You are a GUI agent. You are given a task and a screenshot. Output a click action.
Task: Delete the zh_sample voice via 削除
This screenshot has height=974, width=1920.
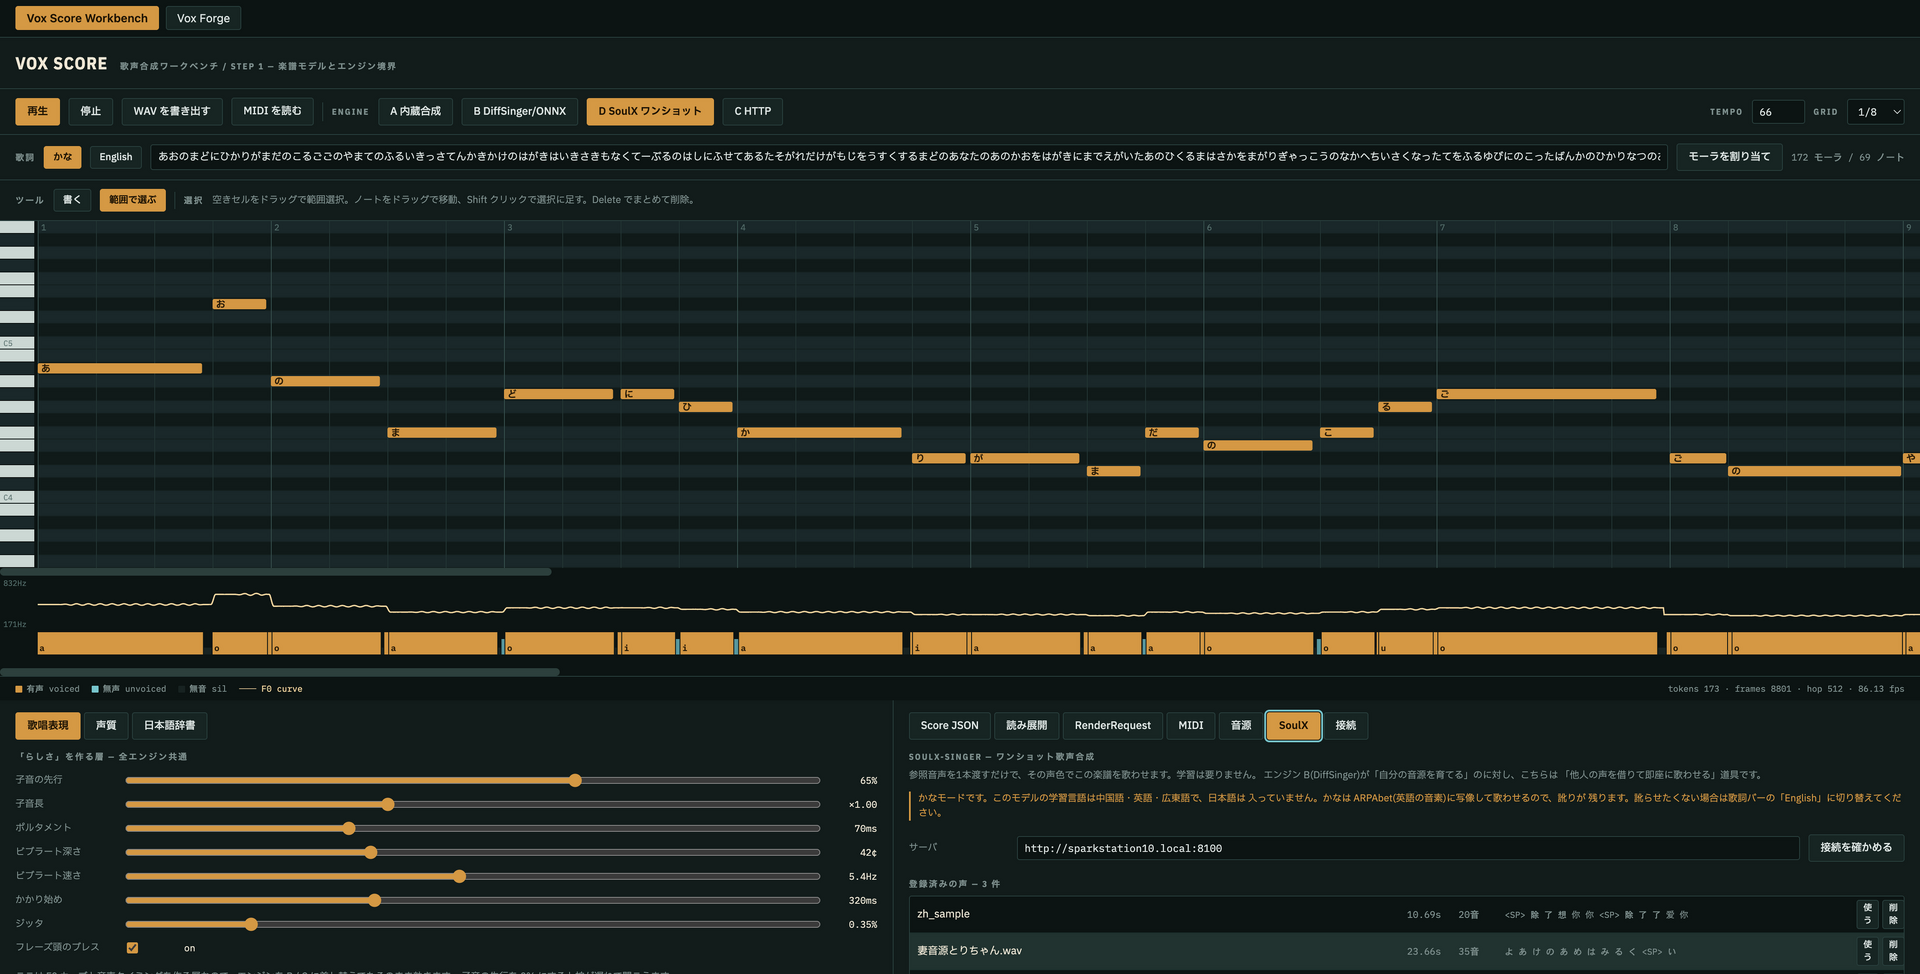[x=1893, y=914]
